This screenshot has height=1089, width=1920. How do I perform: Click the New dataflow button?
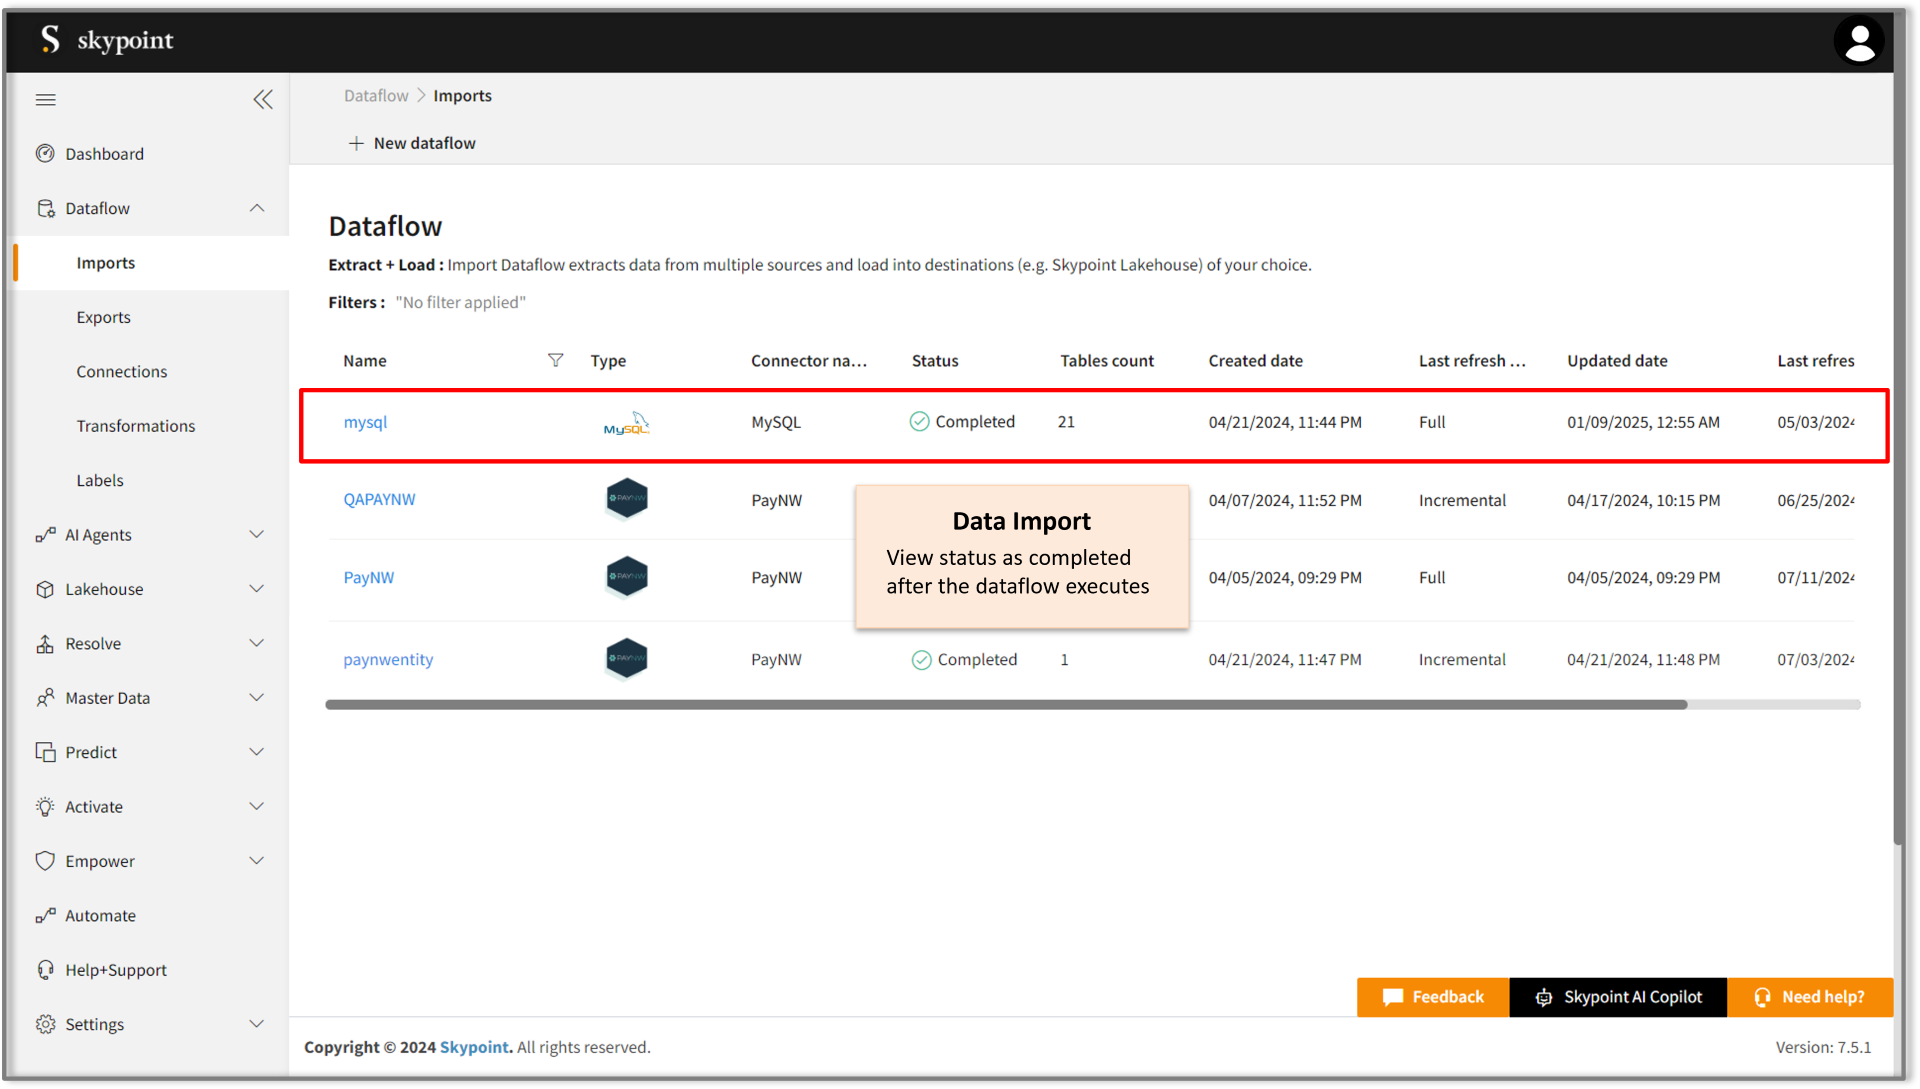(412, 143)
